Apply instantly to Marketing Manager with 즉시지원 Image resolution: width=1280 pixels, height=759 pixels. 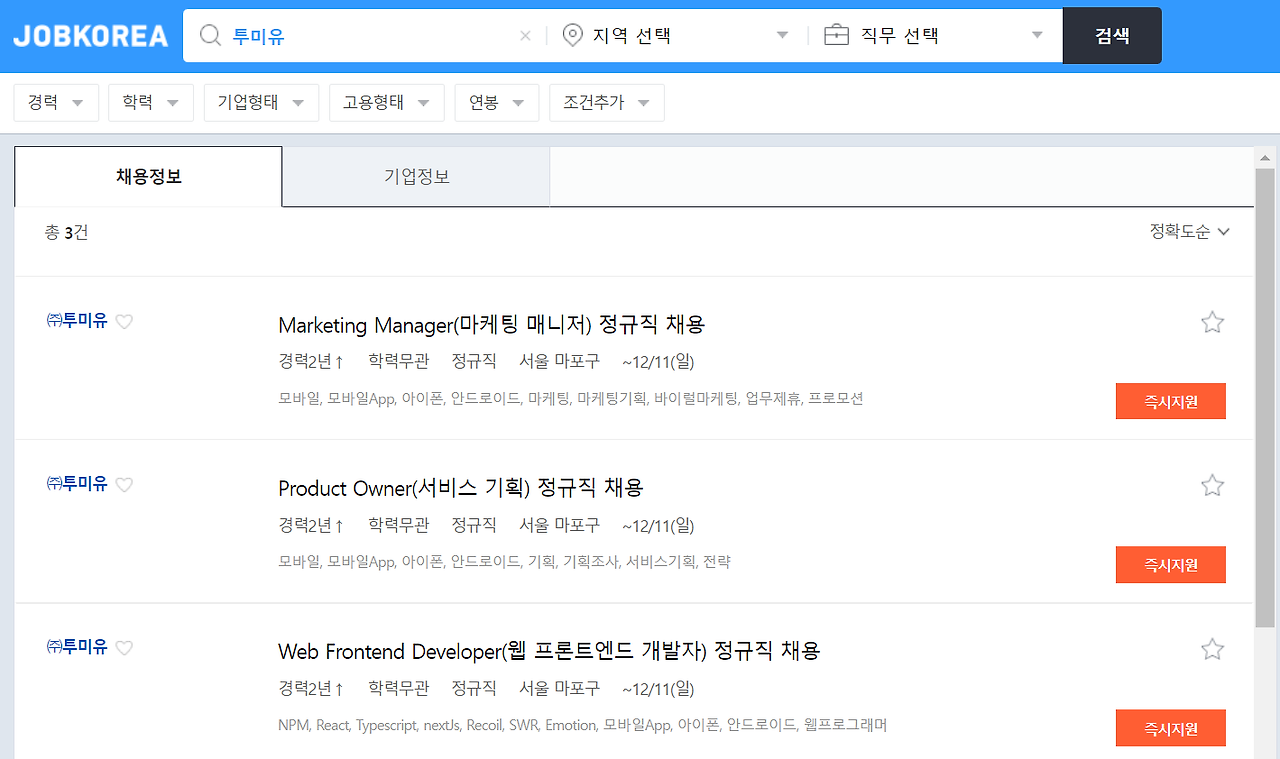pyautogui.click(x=1171, y=401)
